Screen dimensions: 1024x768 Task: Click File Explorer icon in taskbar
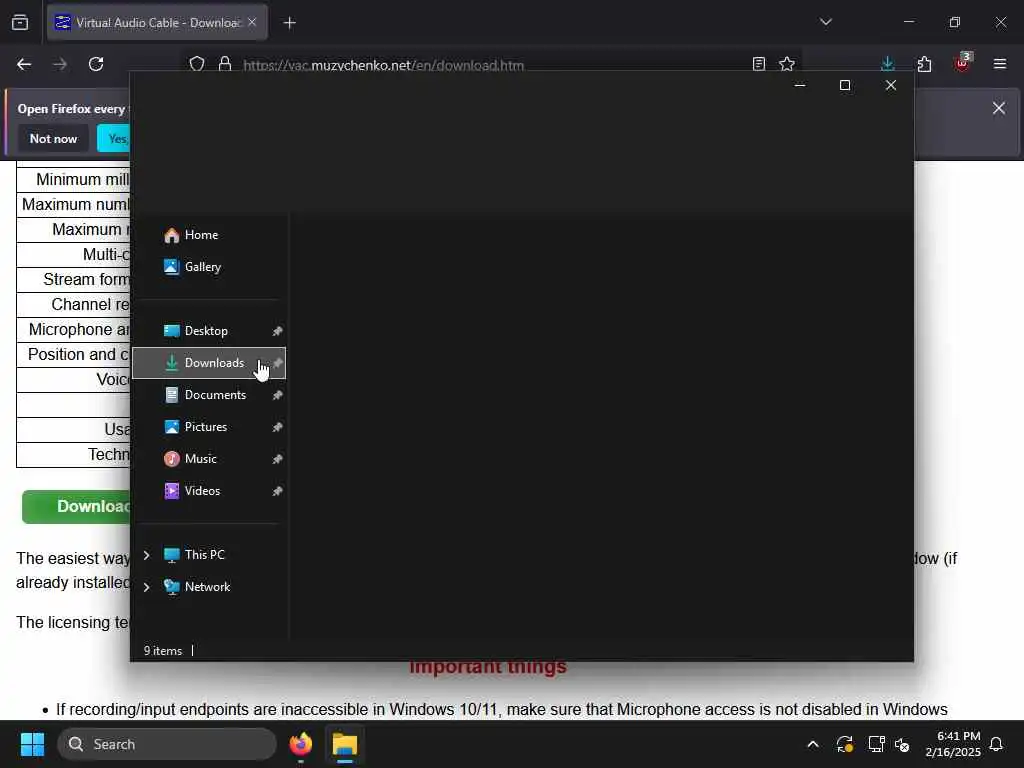click(345, 744)
